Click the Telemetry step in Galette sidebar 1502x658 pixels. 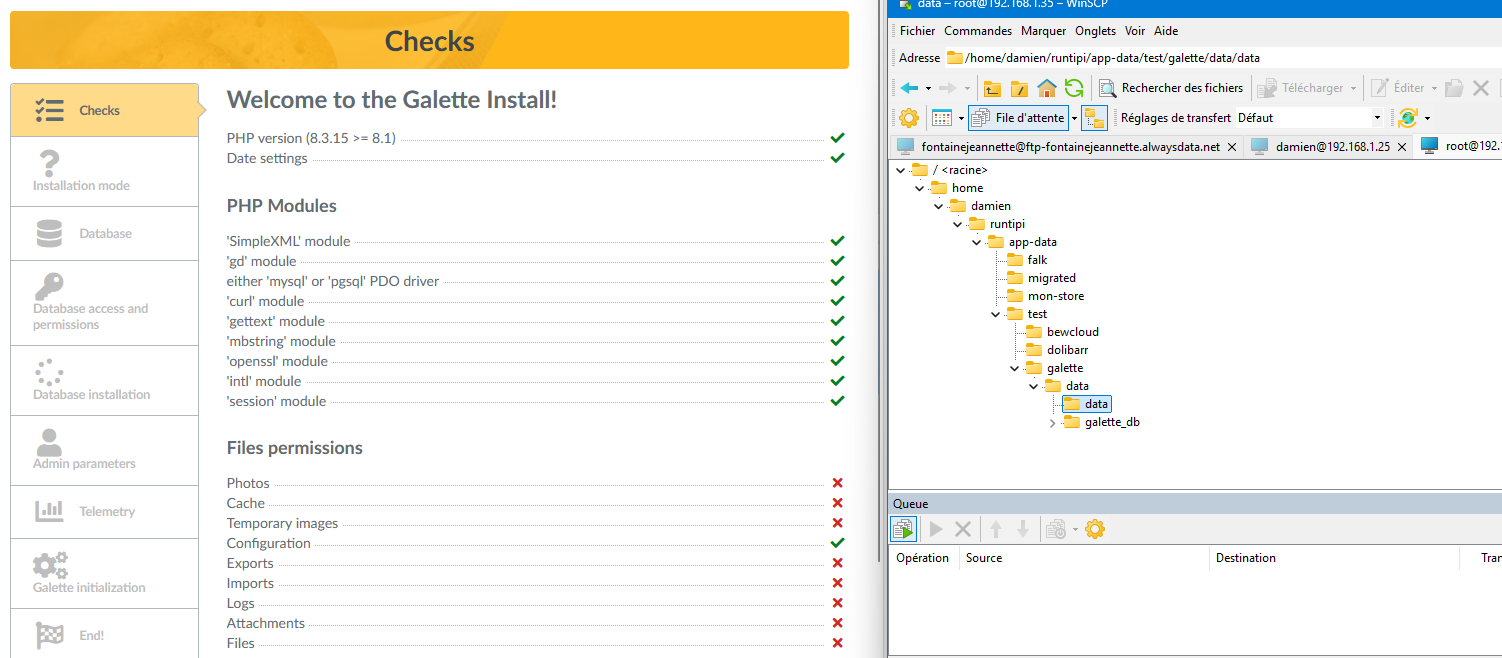(104, 512)
